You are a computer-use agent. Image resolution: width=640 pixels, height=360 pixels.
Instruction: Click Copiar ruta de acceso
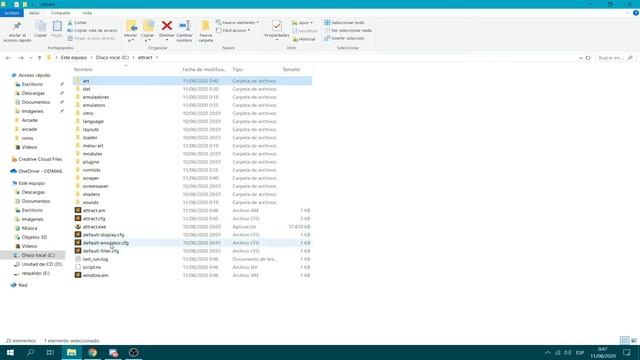pyautogui.click(x=92, y=31)
